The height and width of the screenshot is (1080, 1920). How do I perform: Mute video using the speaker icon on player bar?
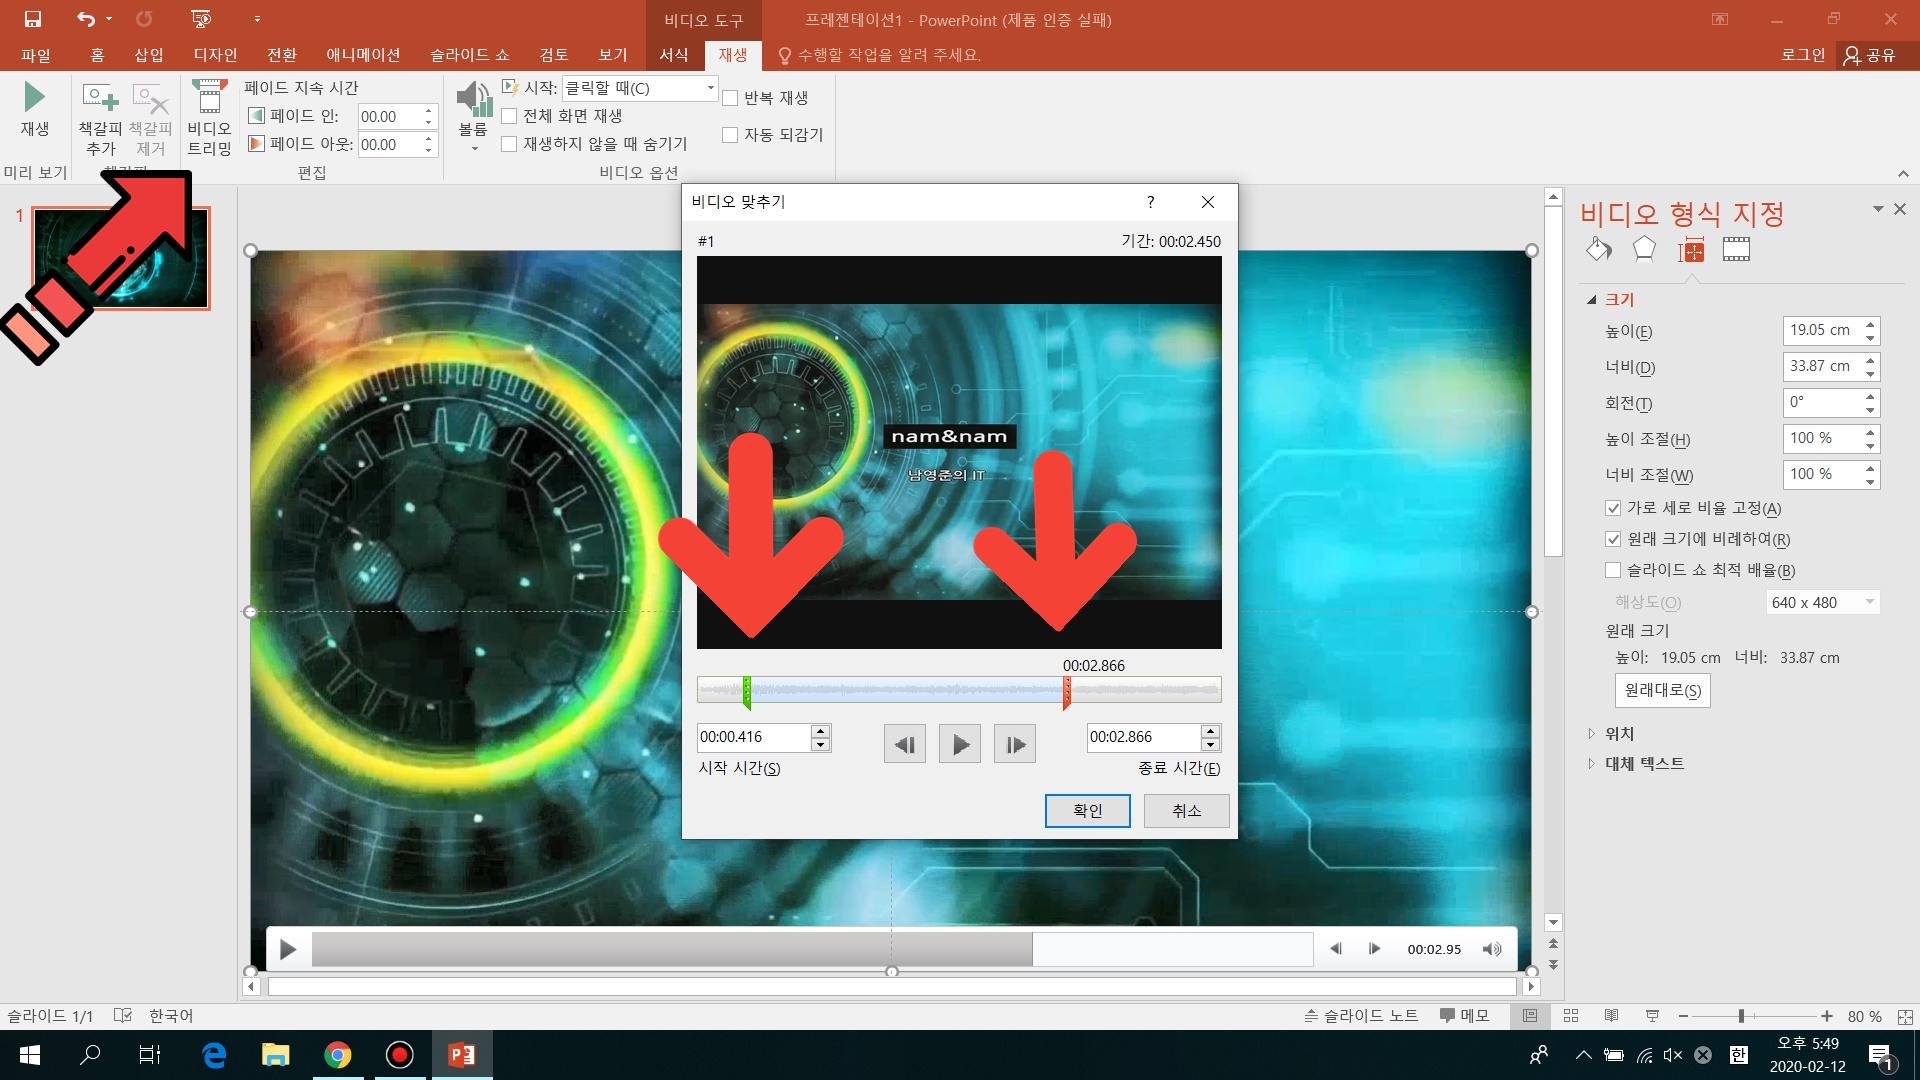click(x=1491, y=949)
